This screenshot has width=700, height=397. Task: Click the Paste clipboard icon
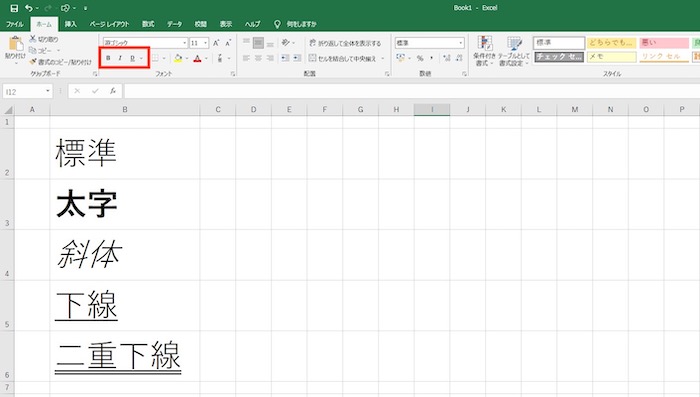point(16,44)
